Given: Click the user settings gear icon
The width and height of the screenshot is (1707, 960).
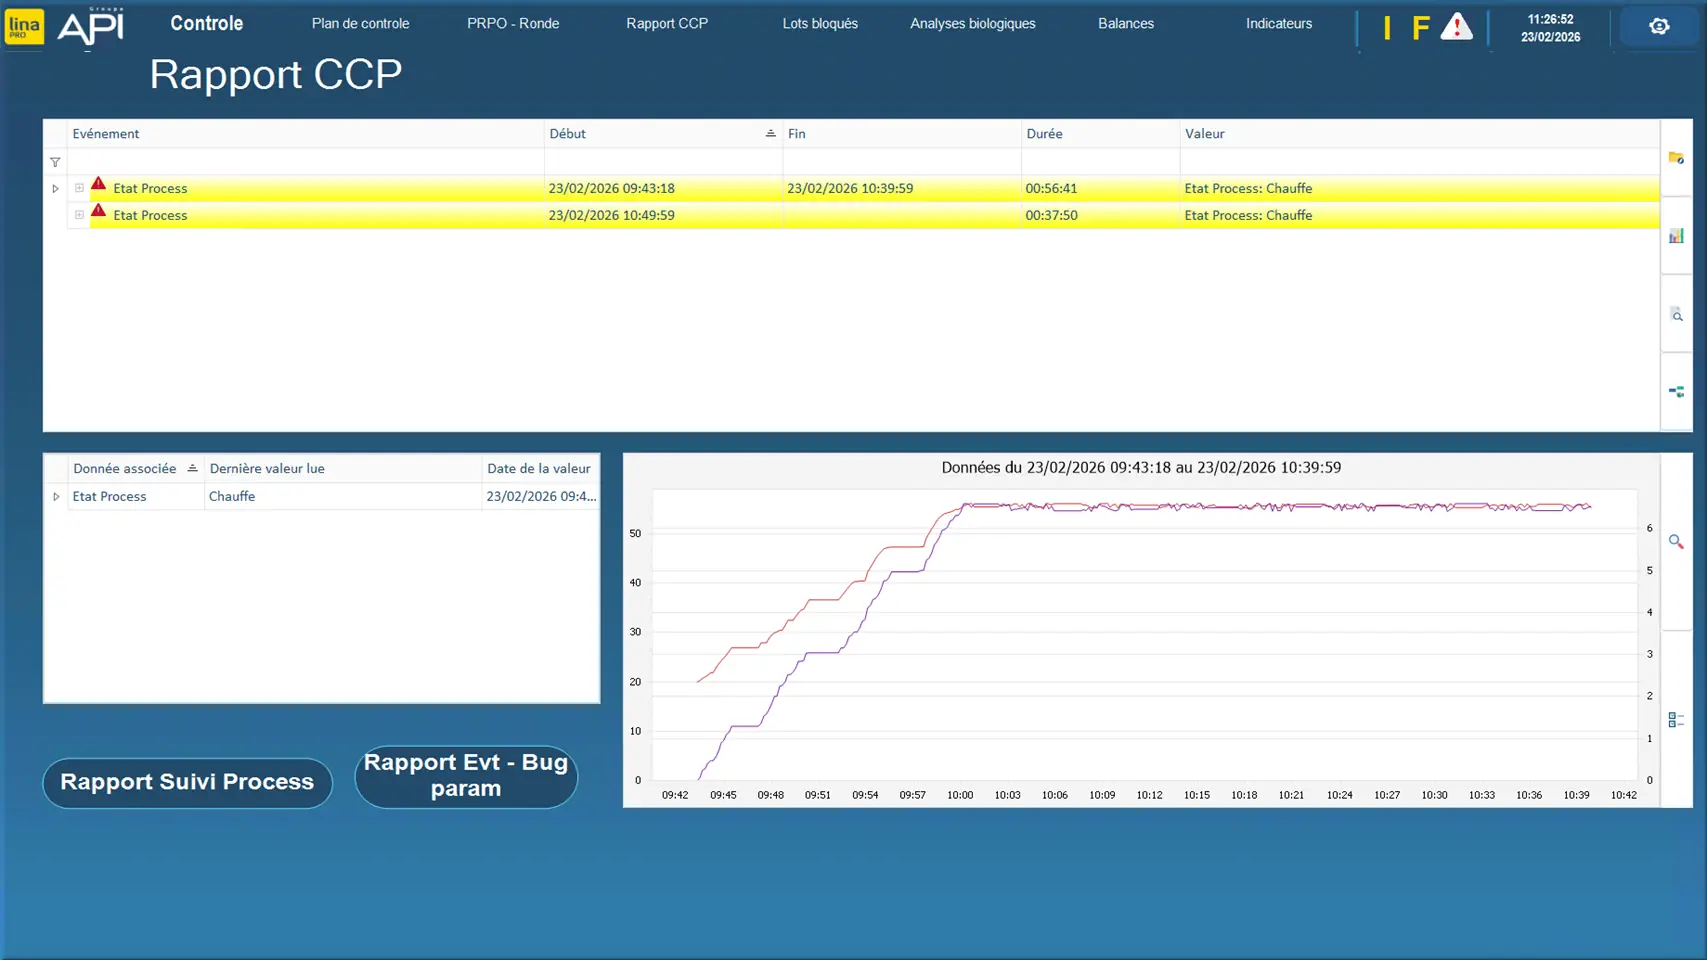Looking at the screenshot, I should [x=1659, y=26].
